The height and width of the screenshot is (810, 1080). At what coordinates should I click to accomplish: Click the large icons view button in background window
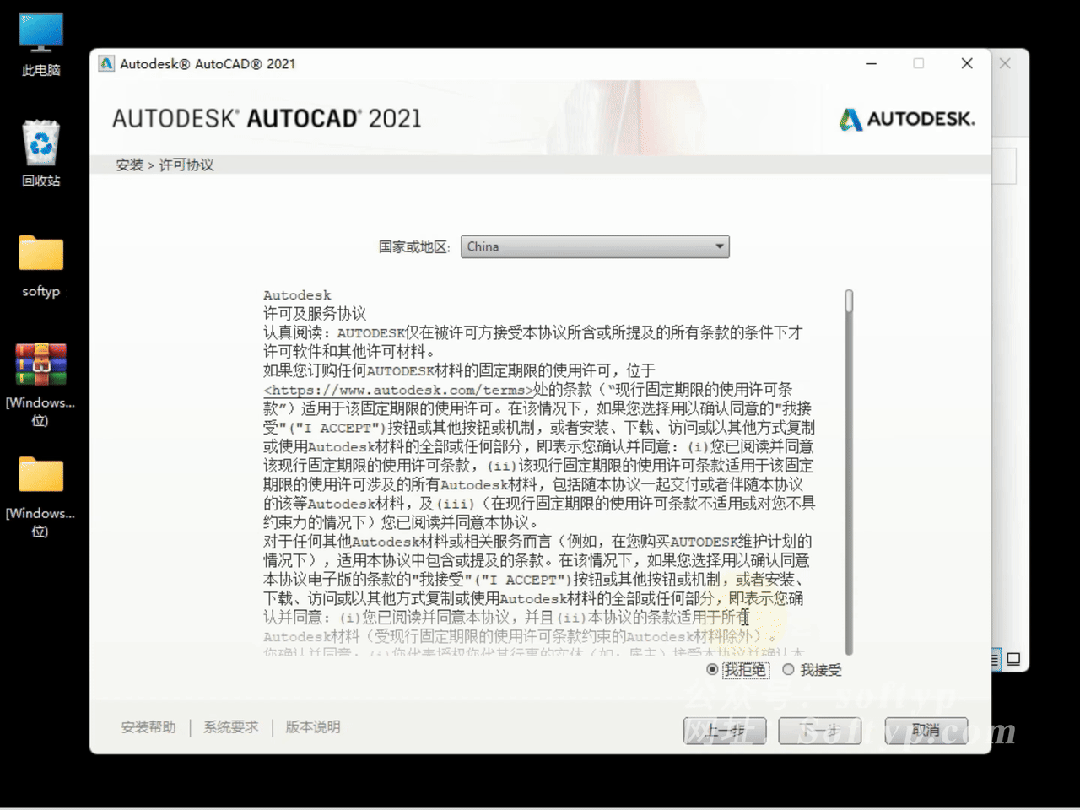pos(1013,659)
